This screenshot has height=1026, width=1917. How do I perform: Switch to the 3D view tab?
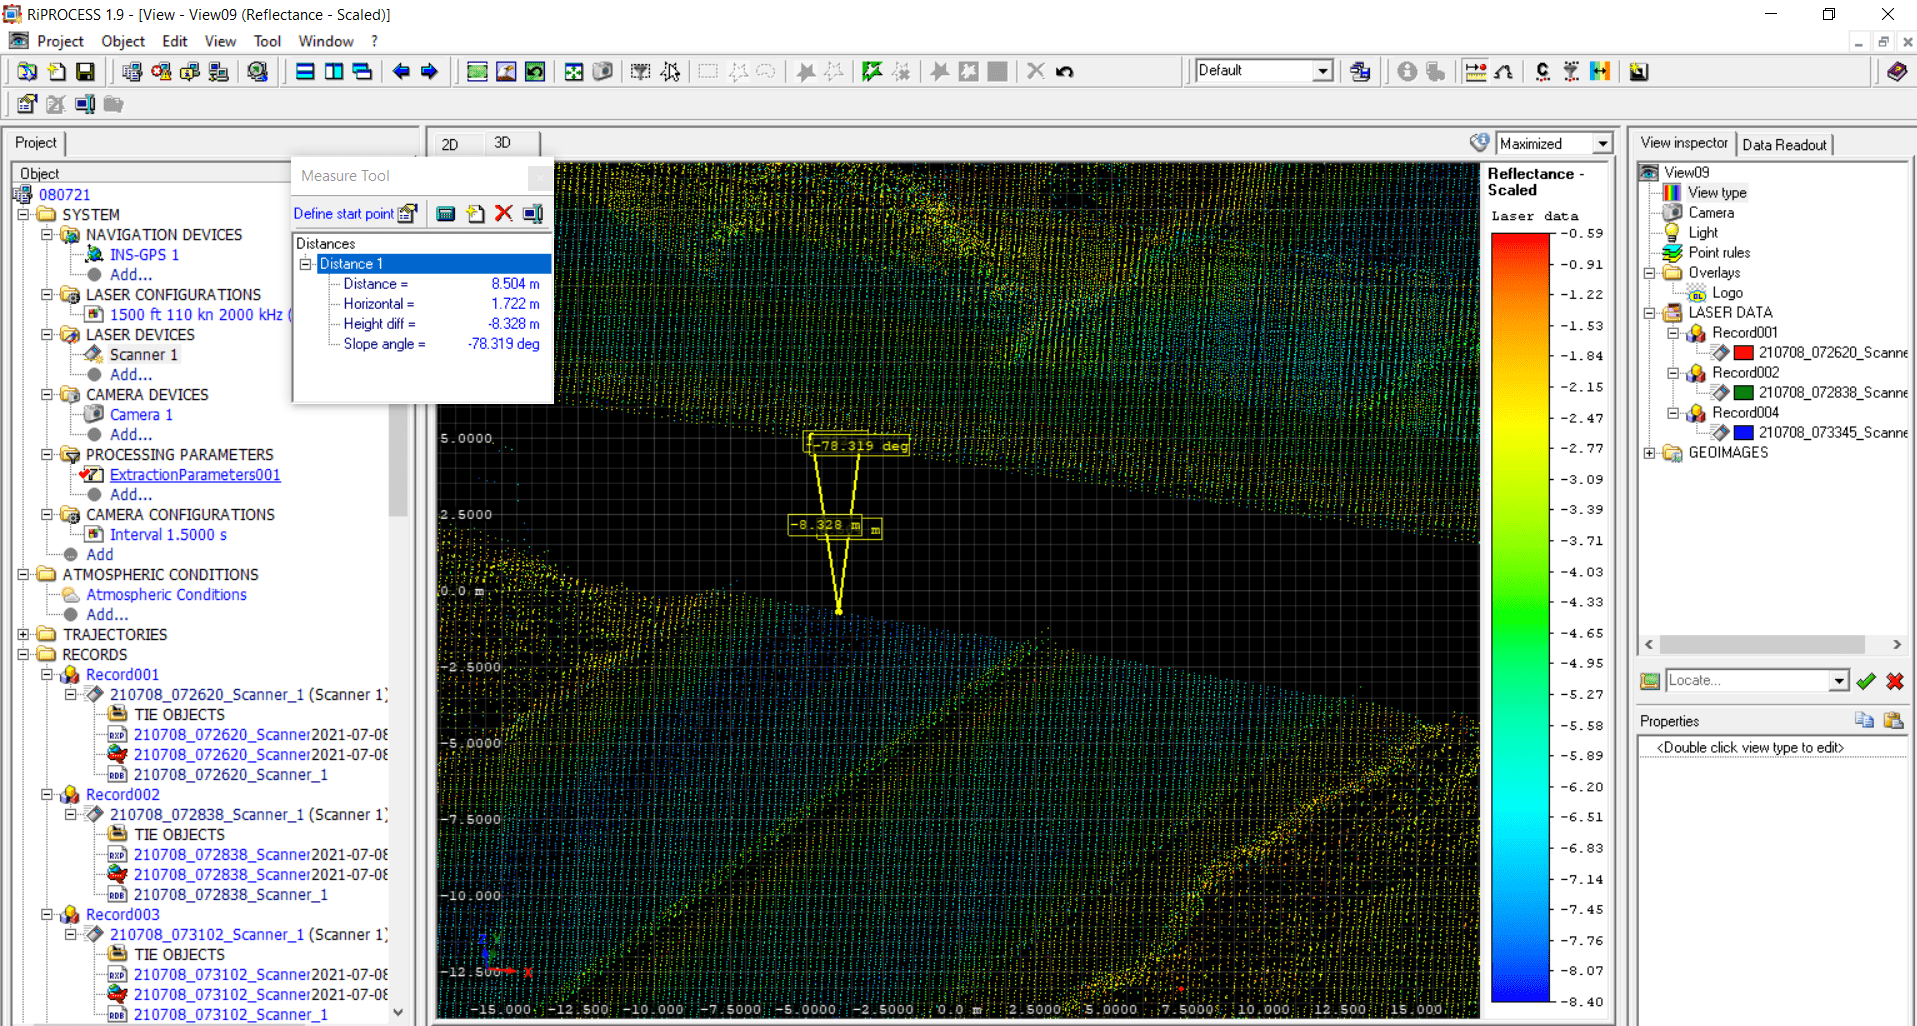502,143
